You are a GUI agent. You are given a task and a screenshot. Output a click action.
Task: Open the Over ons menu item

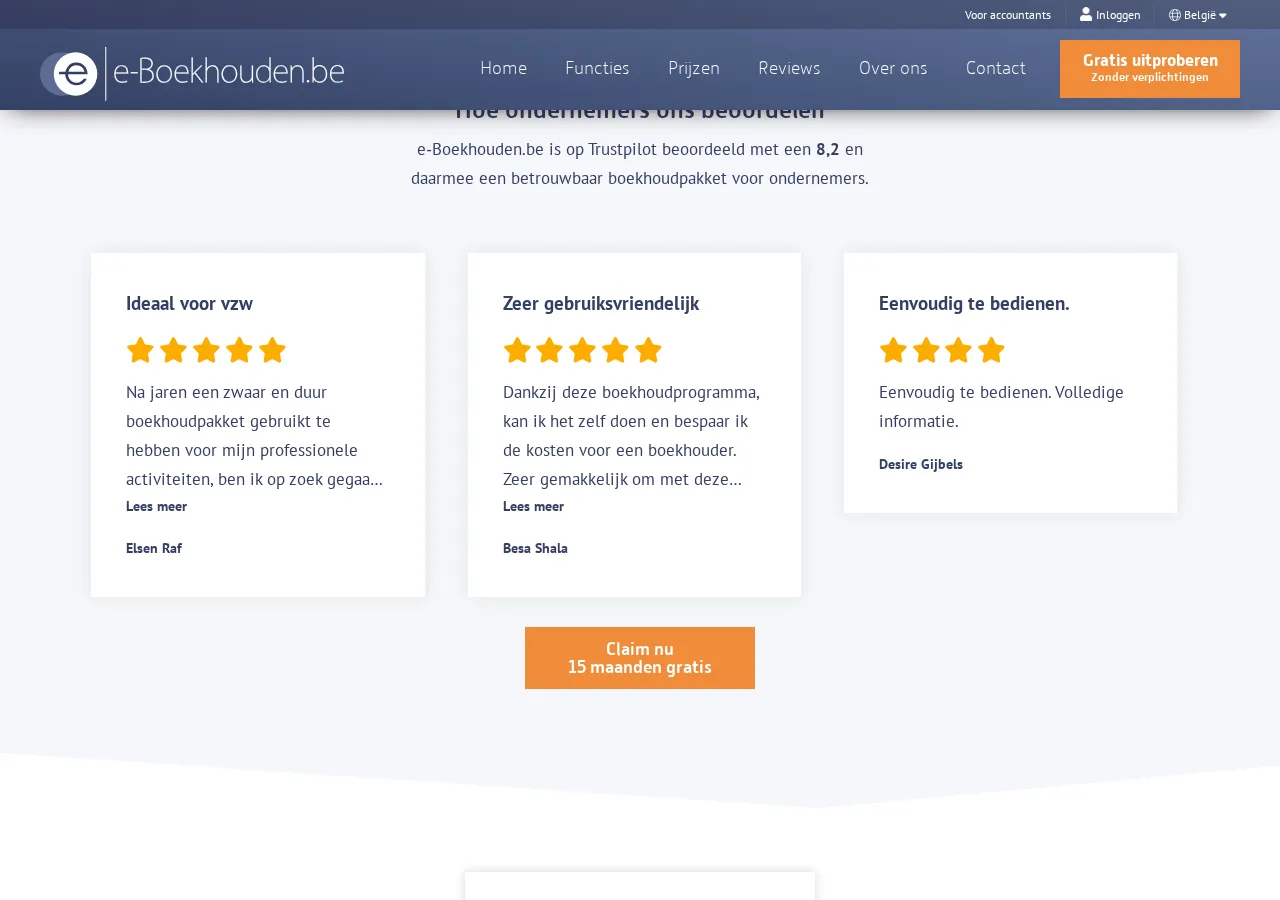point(893,68)
